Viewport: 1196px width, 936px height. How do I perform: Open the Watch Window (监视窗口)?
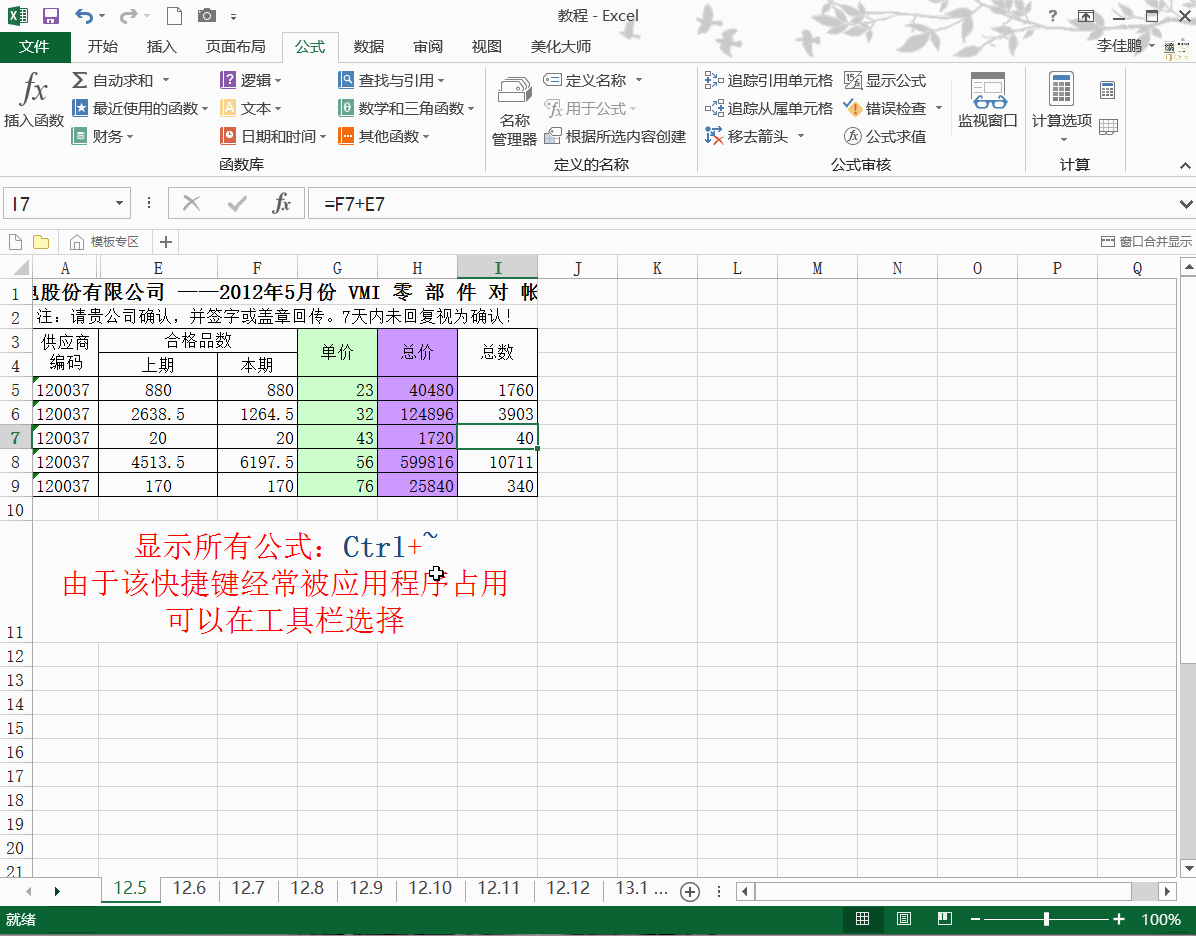tap(987, 102)
